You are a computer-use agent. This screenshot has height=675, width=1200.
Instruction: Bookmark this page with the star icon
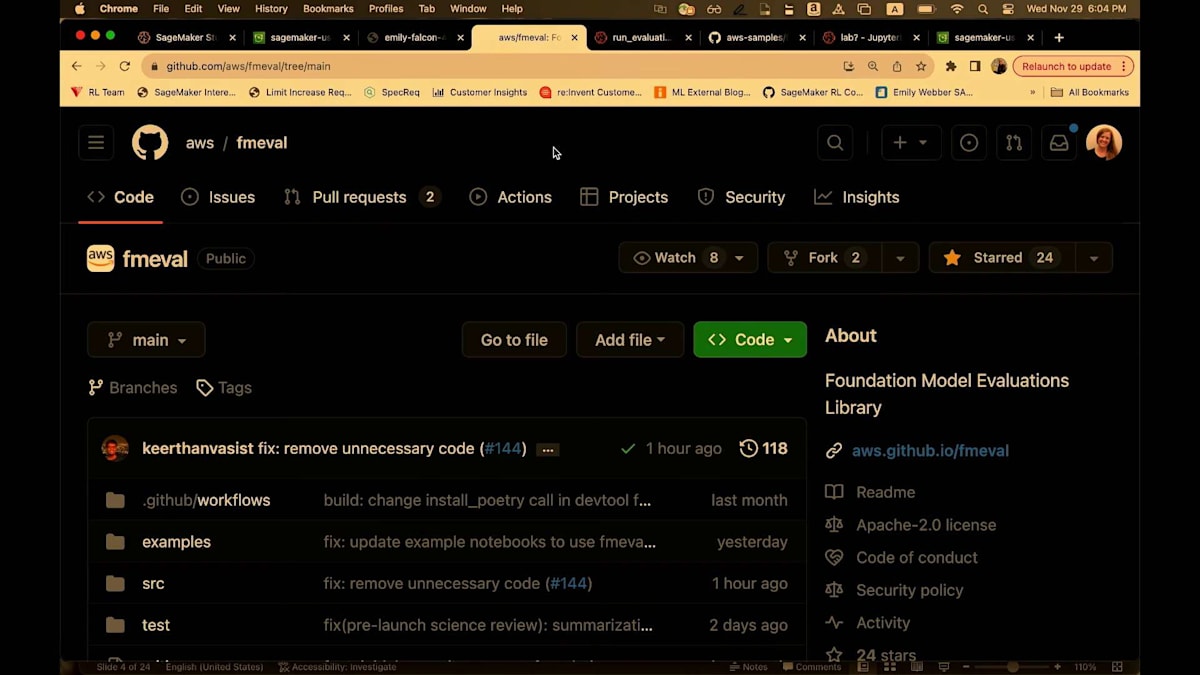point(921,66)
